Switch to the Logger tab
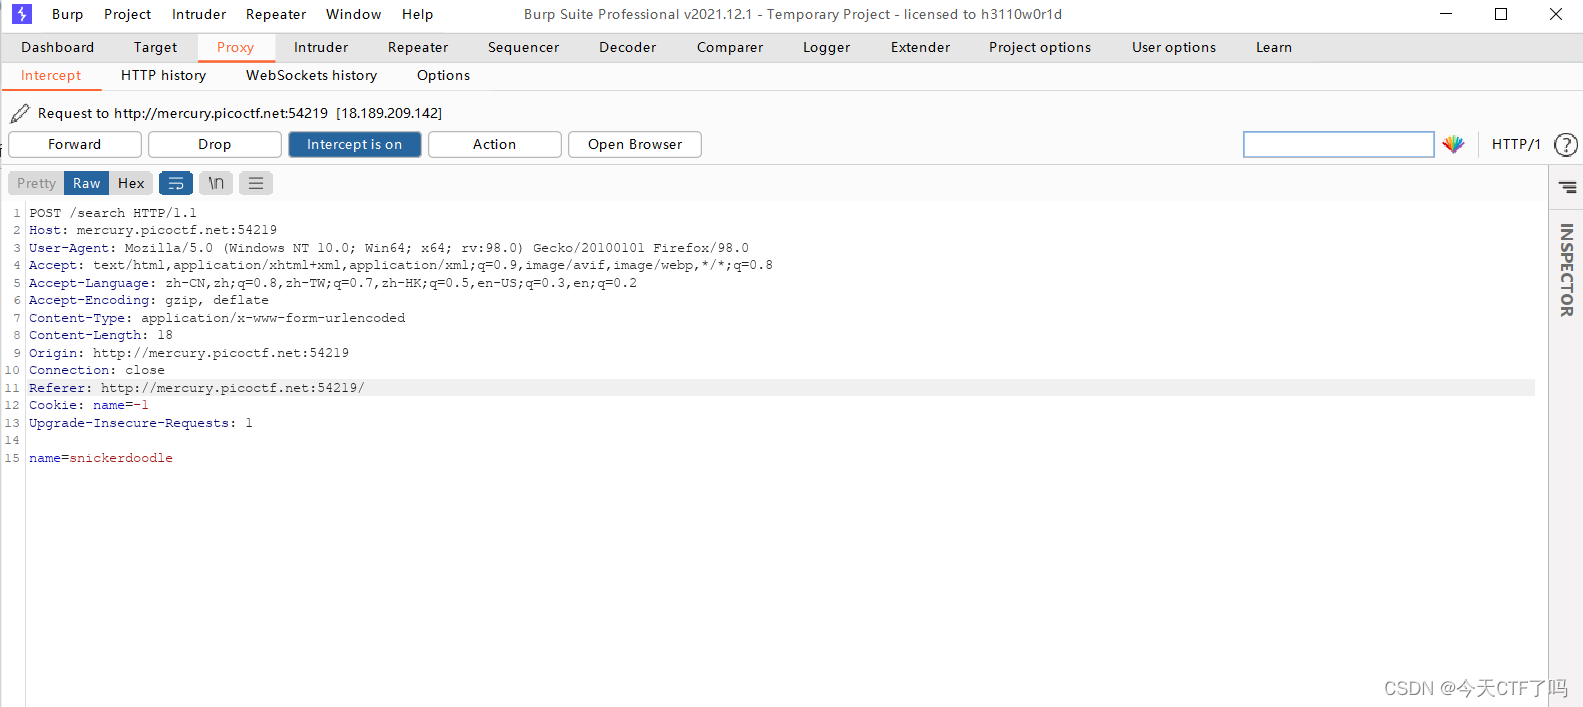The height and width of the screenshot is (707, 1583). [x=827, y=47]
